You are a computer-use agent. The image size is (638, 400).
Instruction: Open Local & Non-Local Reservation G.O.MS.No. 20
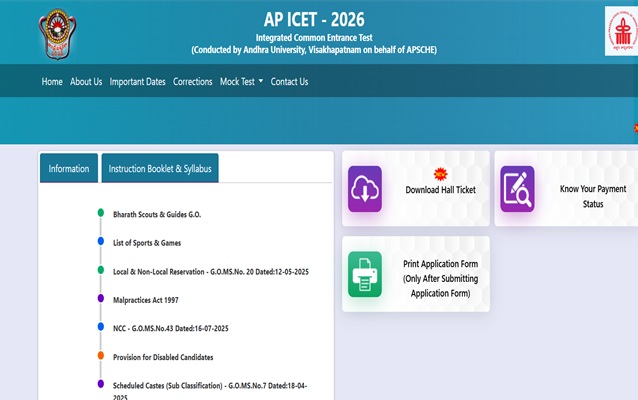click(211, 271)
